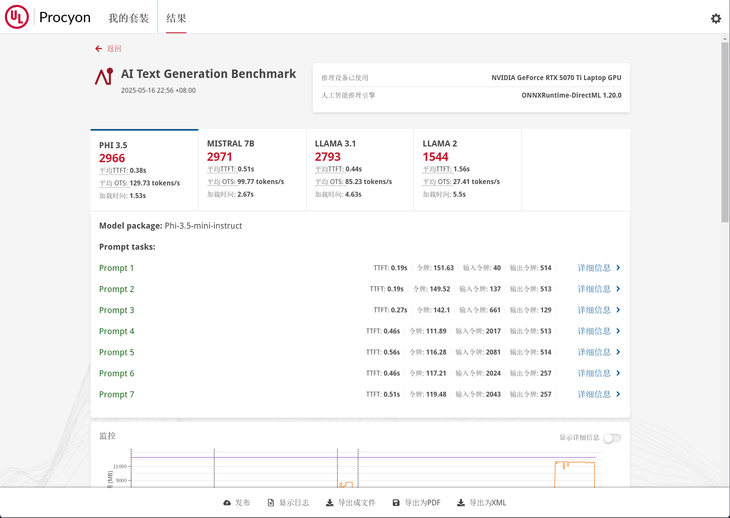Expand Prompt 3 details chevron
730x518 pixels.
[618, 310]
